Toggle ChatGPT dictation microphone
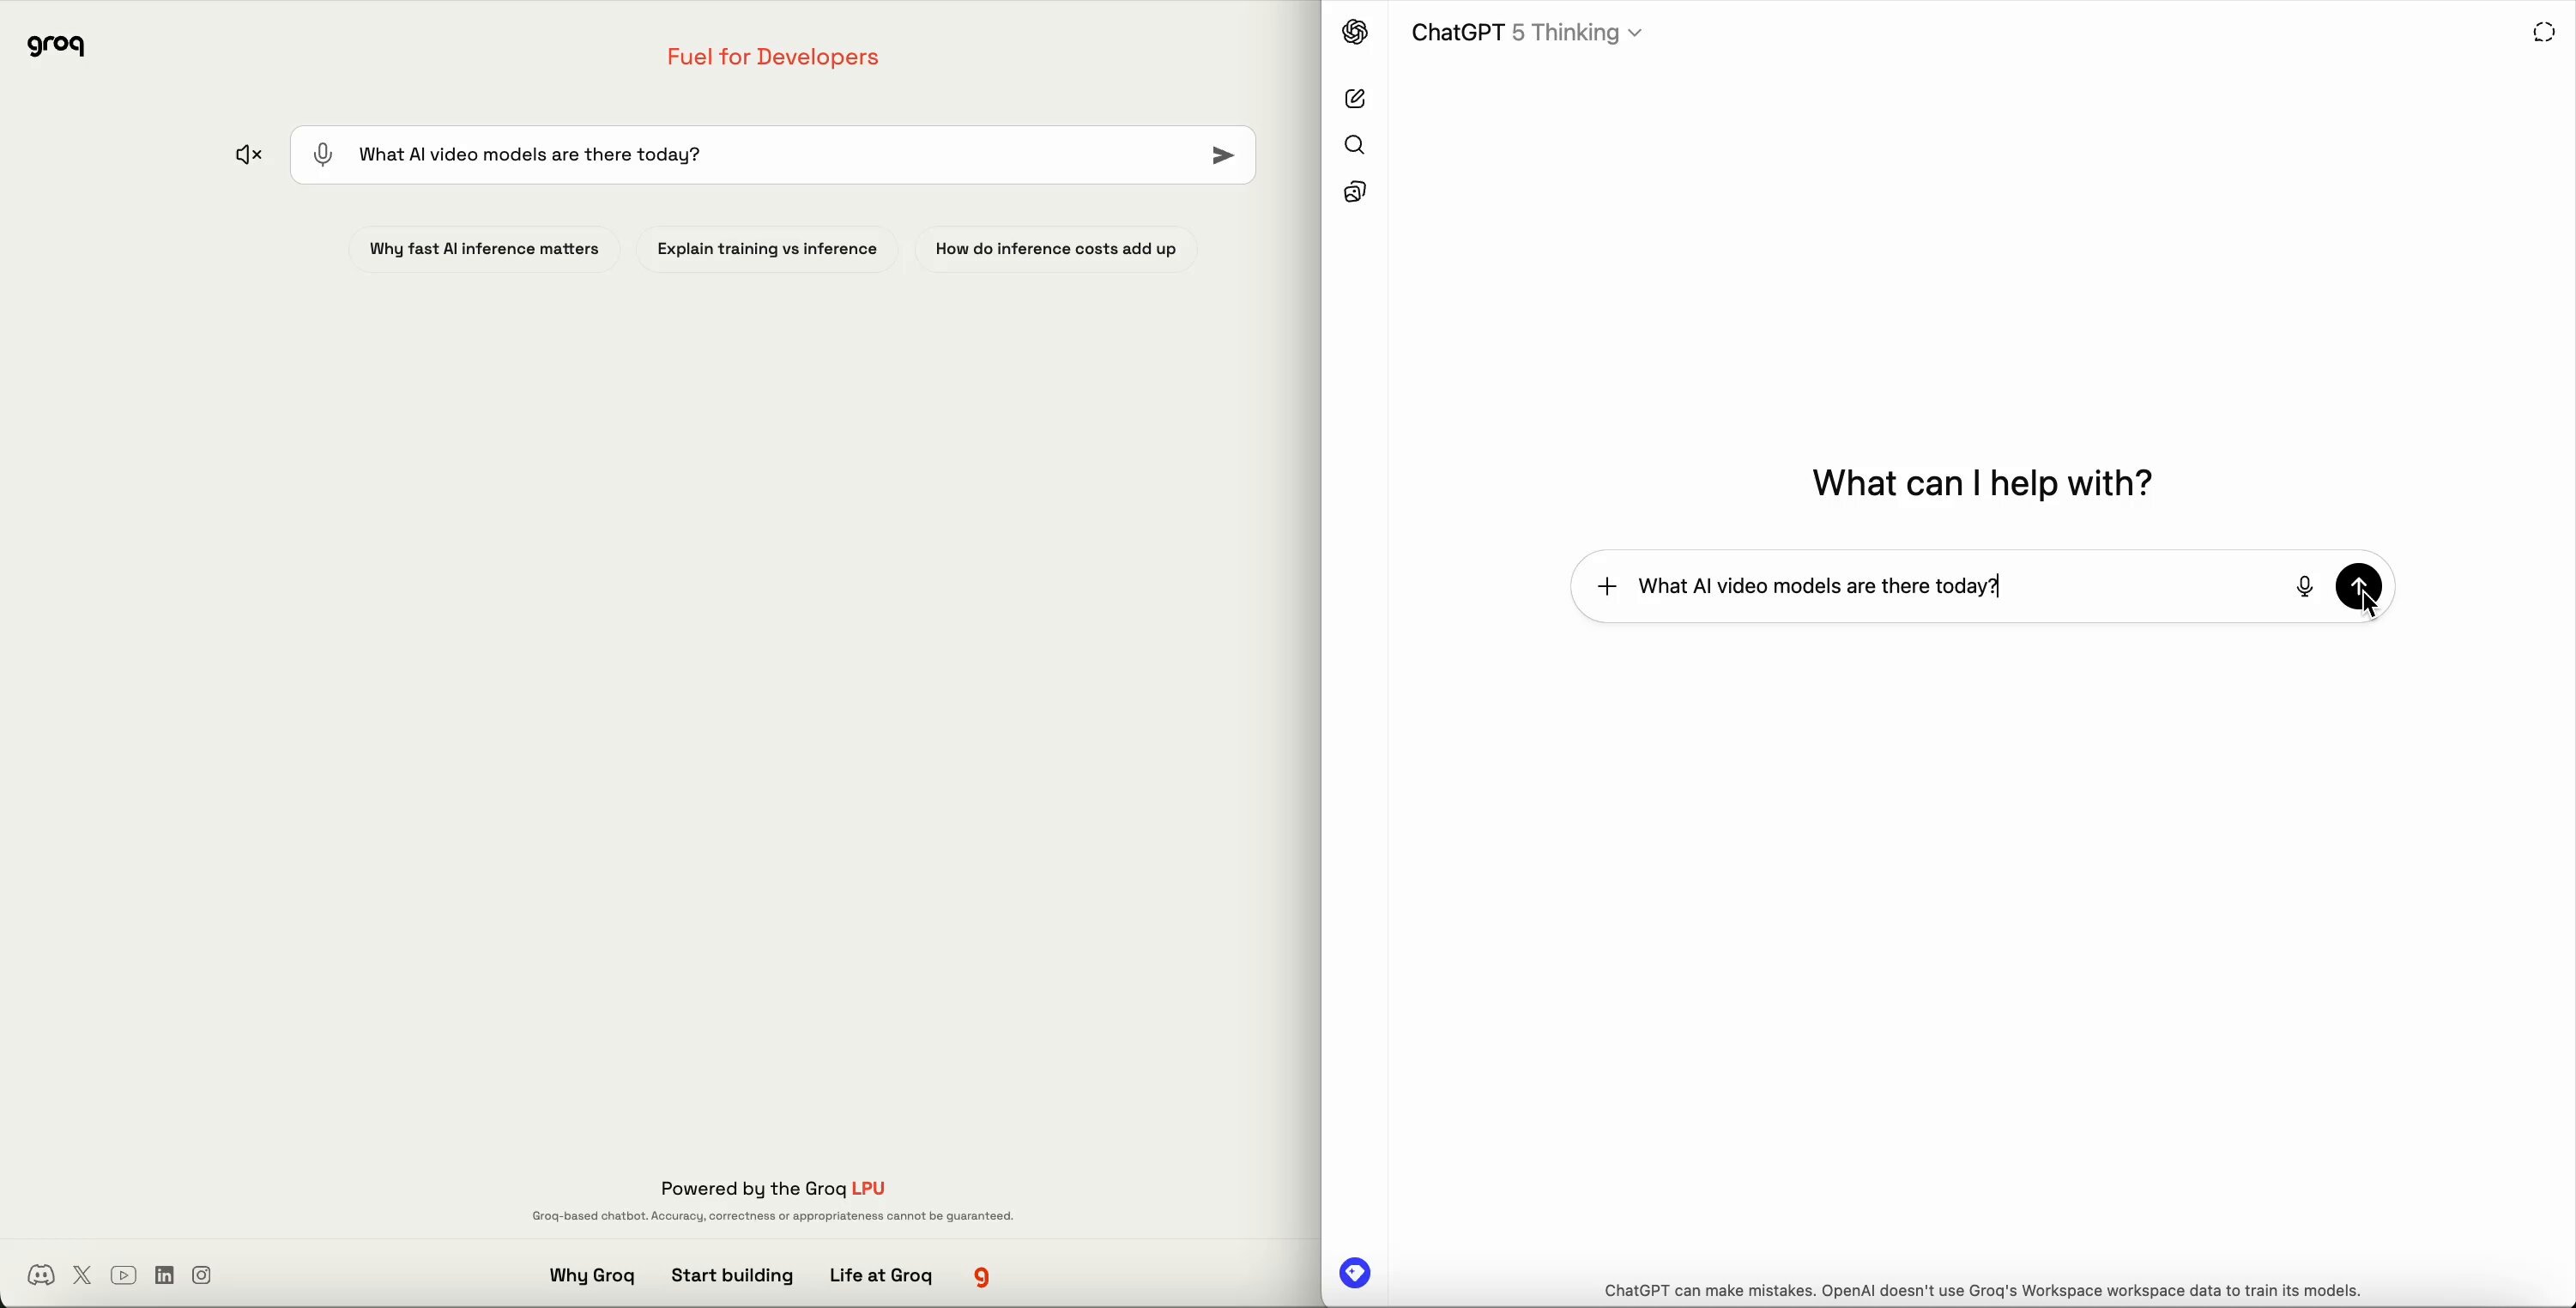The height and width of the screenshot is (1308, 2576). pyautogui.click(x=2304, y=587)
